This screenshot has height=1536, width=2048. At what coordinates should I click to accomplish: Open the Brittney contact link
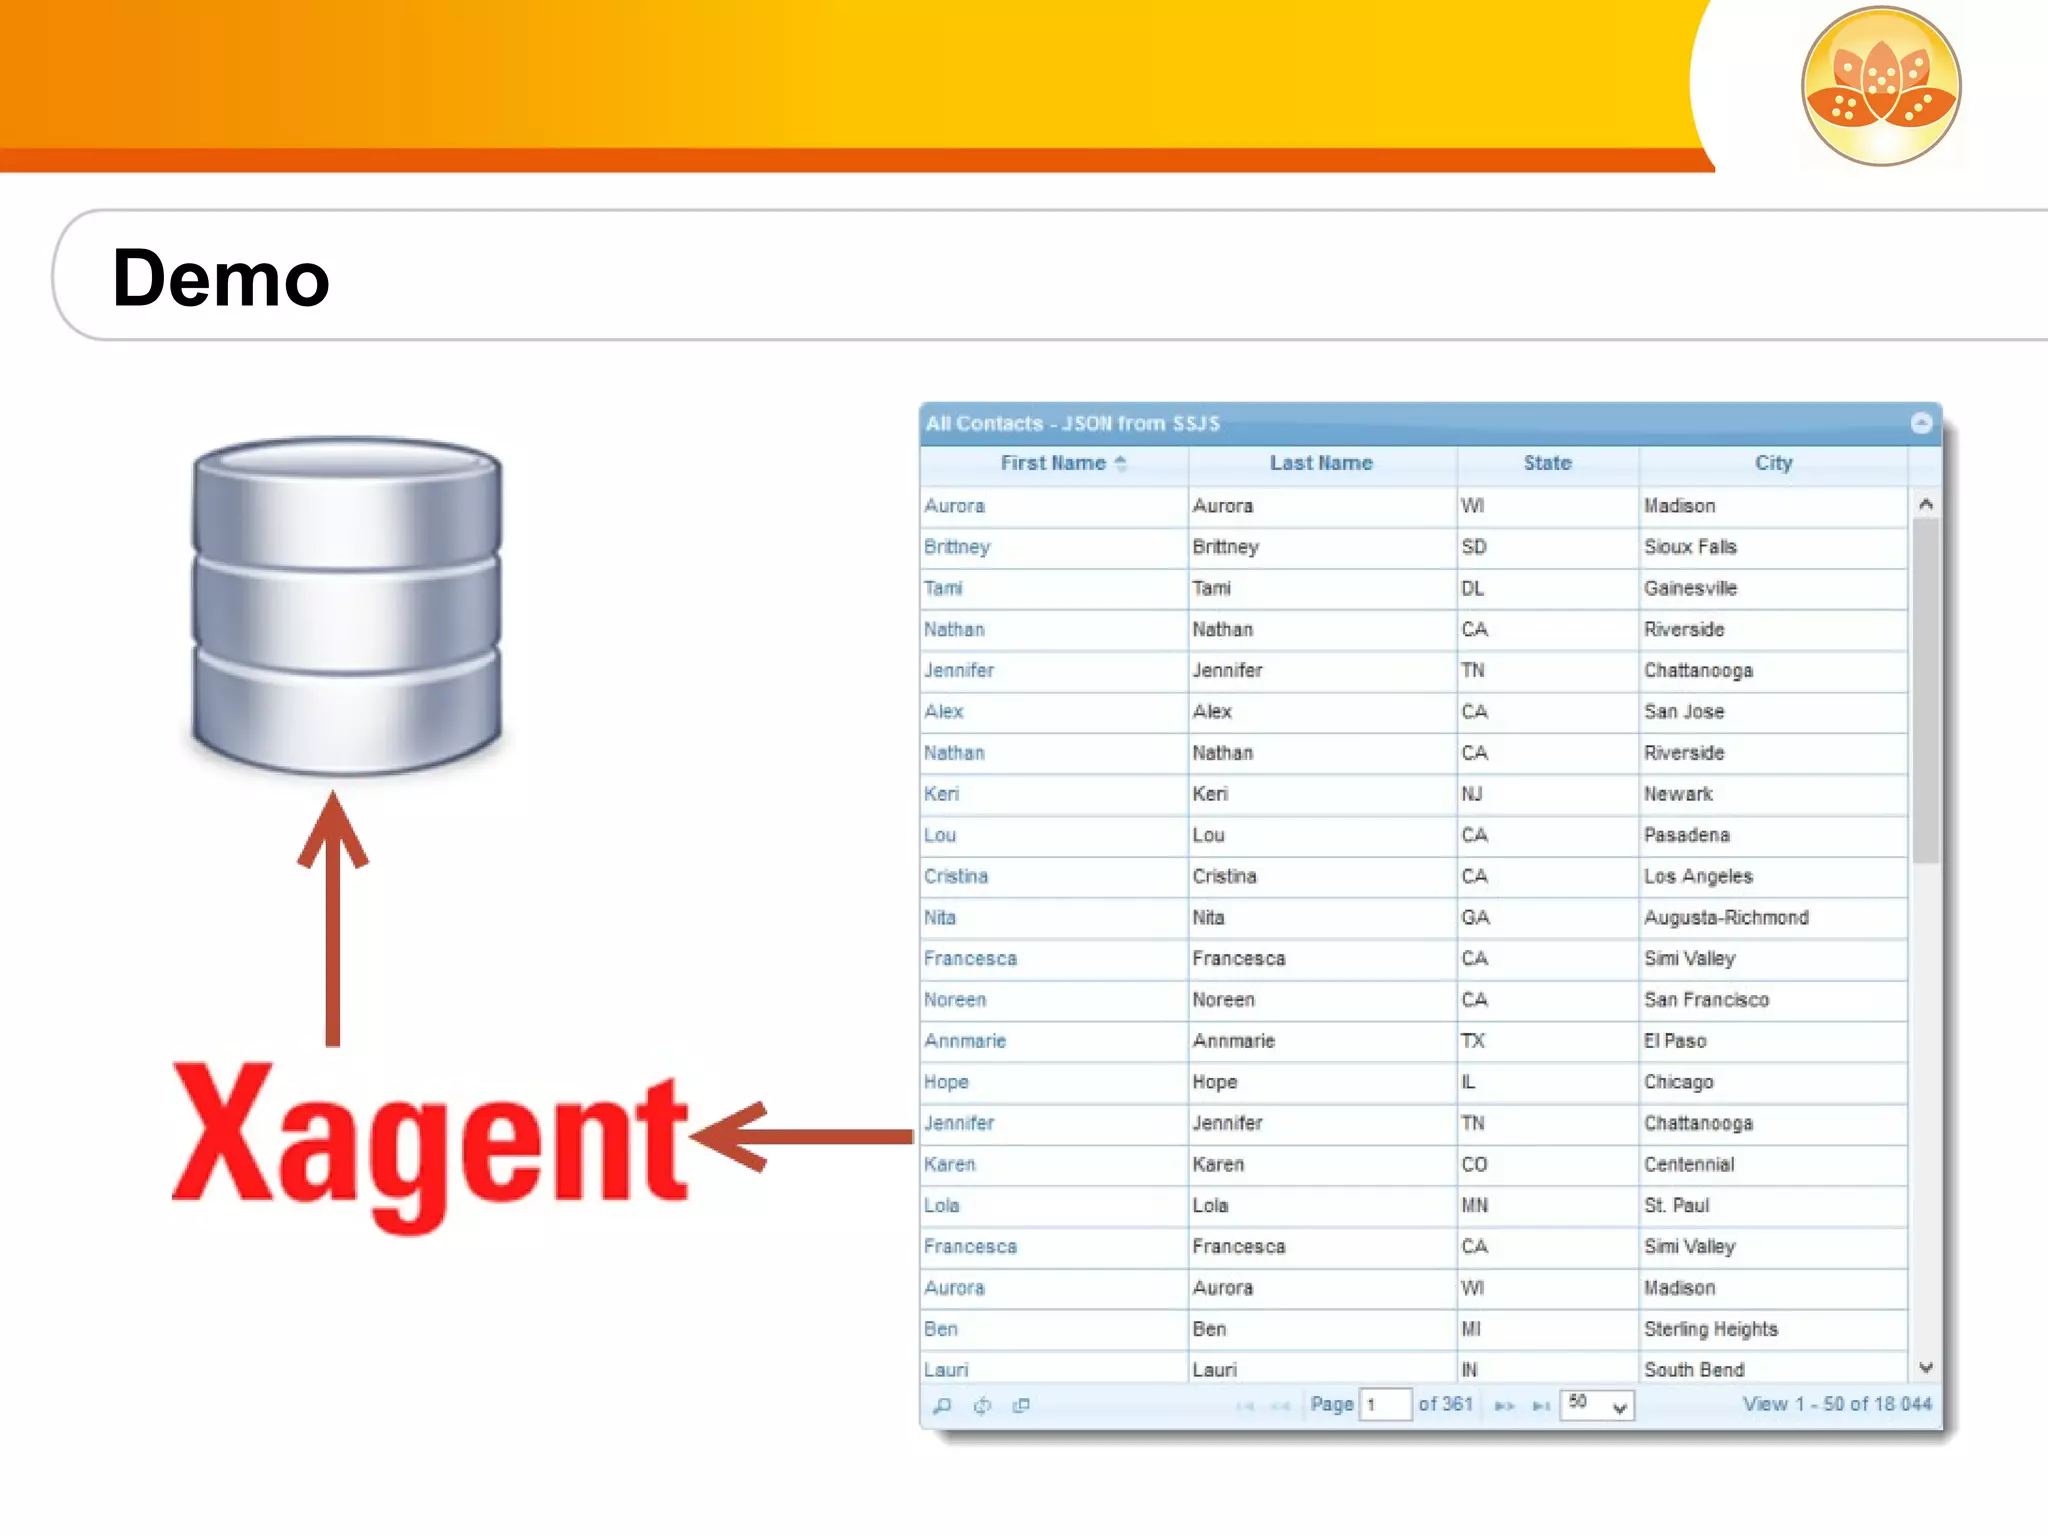[x=957, y=547]
